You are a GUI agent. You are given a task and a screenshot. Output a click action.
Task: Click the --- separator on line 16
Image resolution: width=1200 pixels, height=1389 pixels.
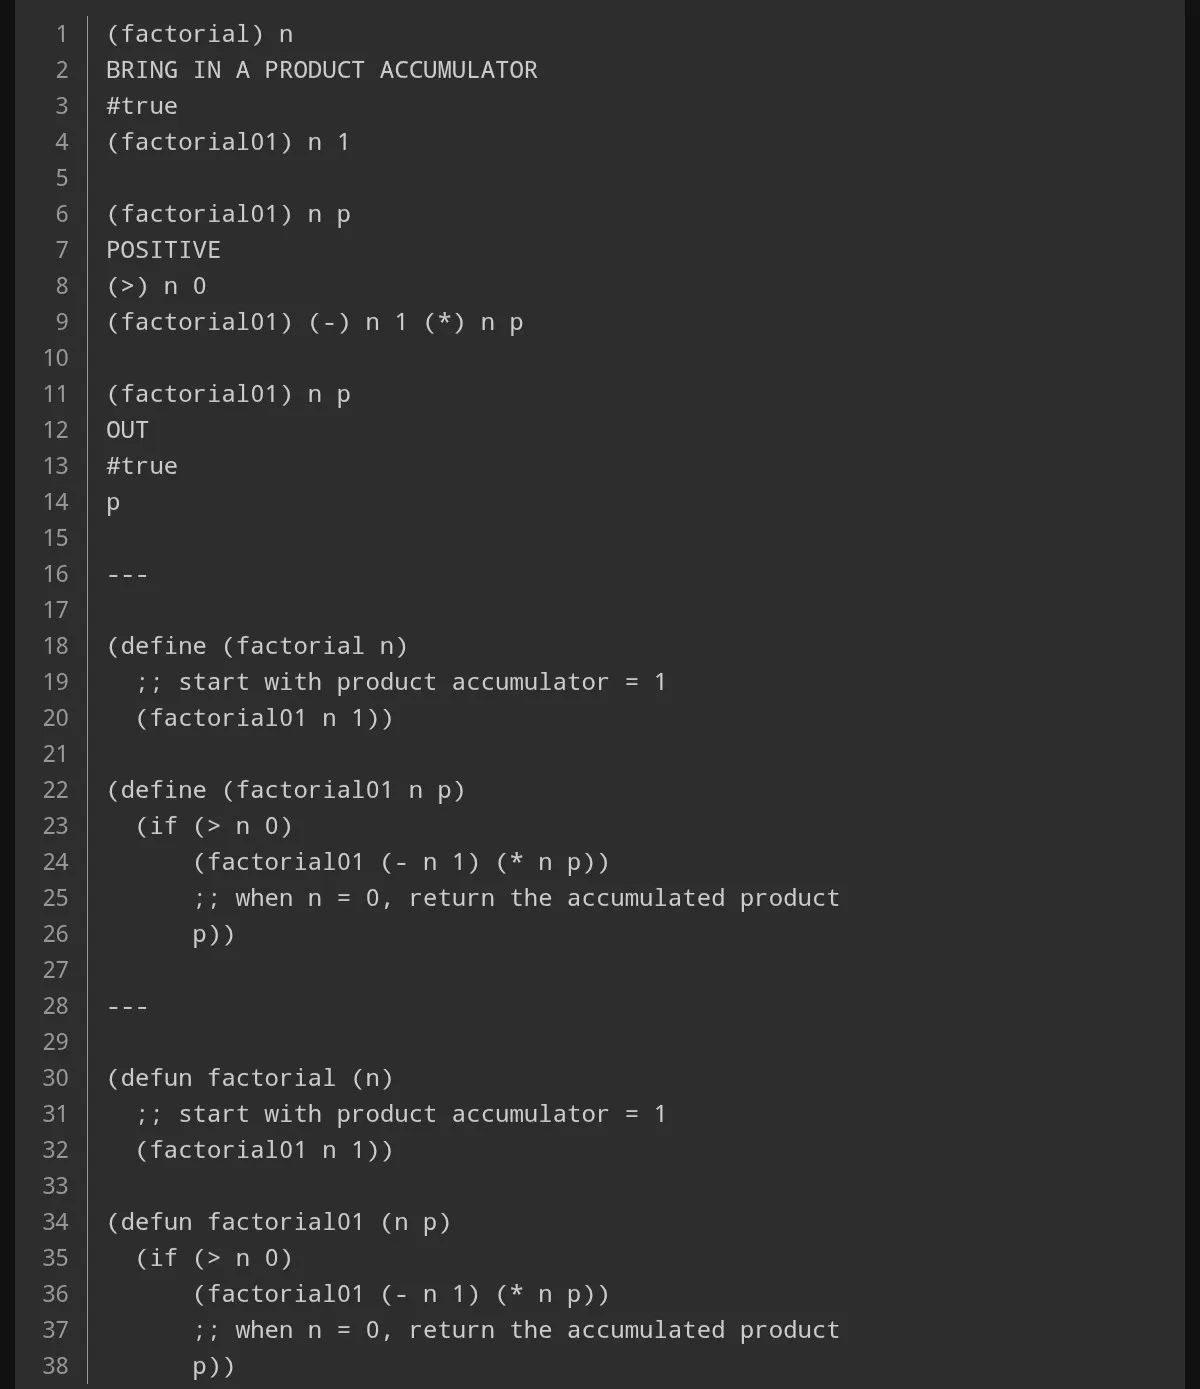click(127, 574)
